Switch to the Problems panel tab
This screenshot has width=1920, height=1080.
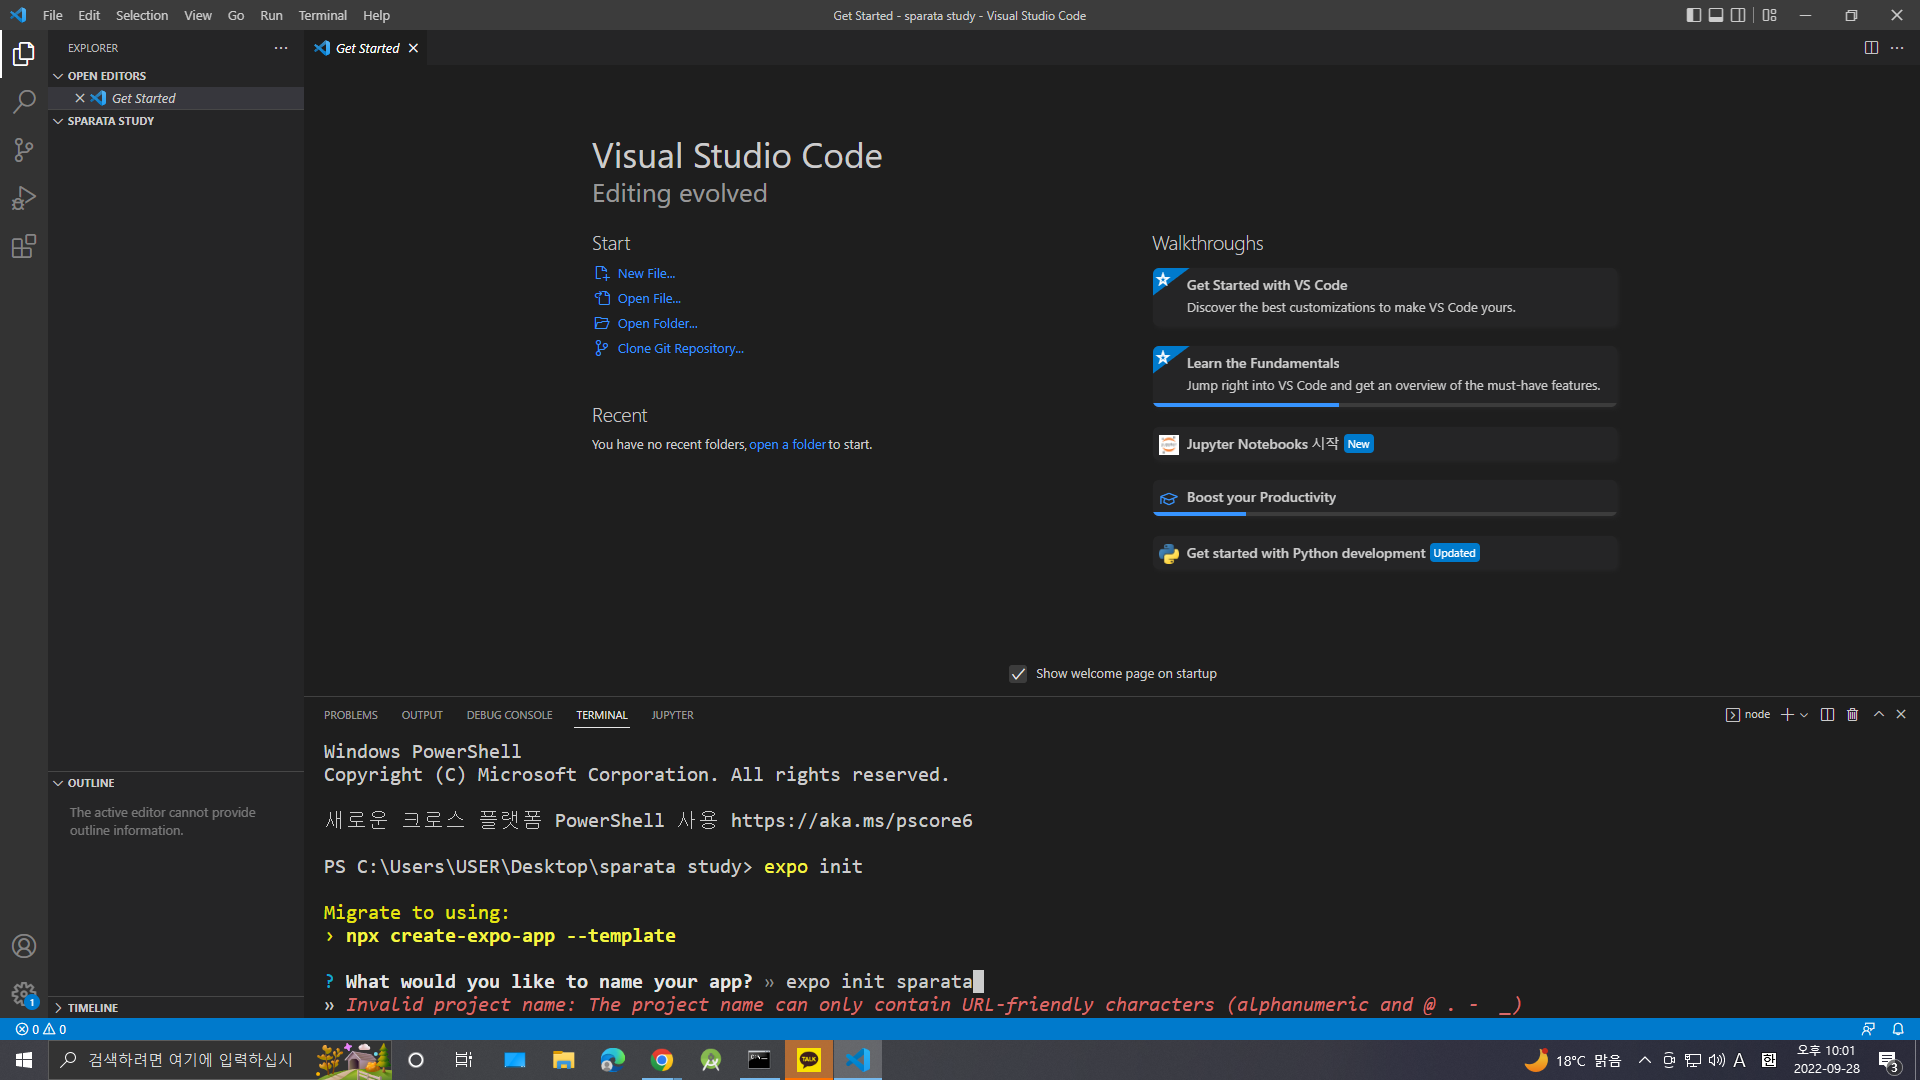coord(351,715)
